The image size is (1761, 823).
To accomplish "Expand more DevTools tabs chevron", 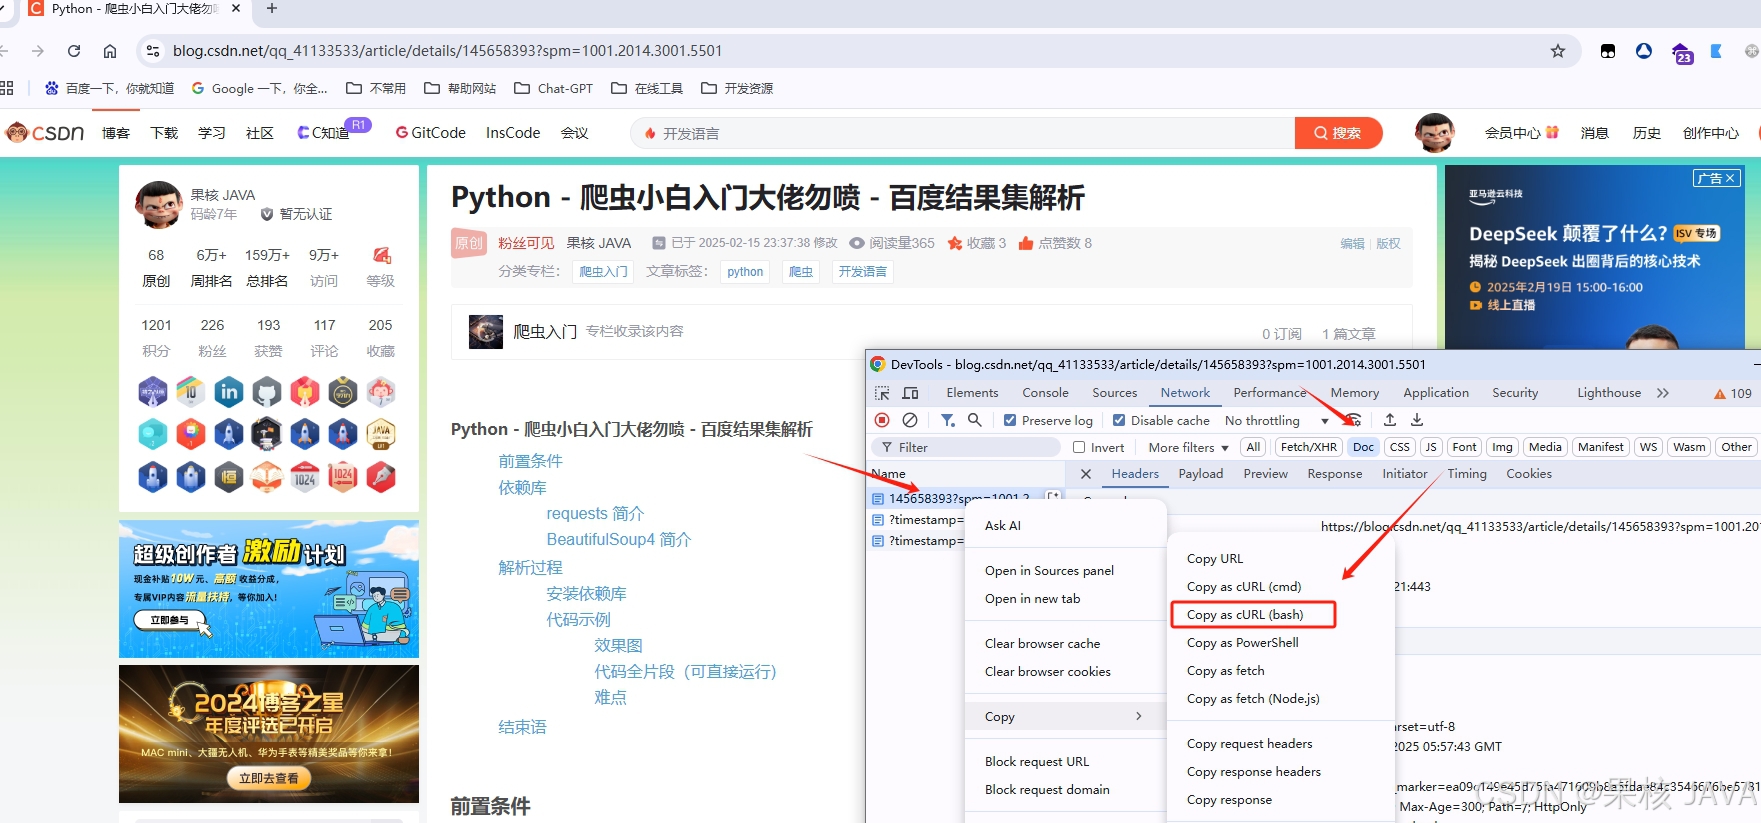I will coord(1663,393).
